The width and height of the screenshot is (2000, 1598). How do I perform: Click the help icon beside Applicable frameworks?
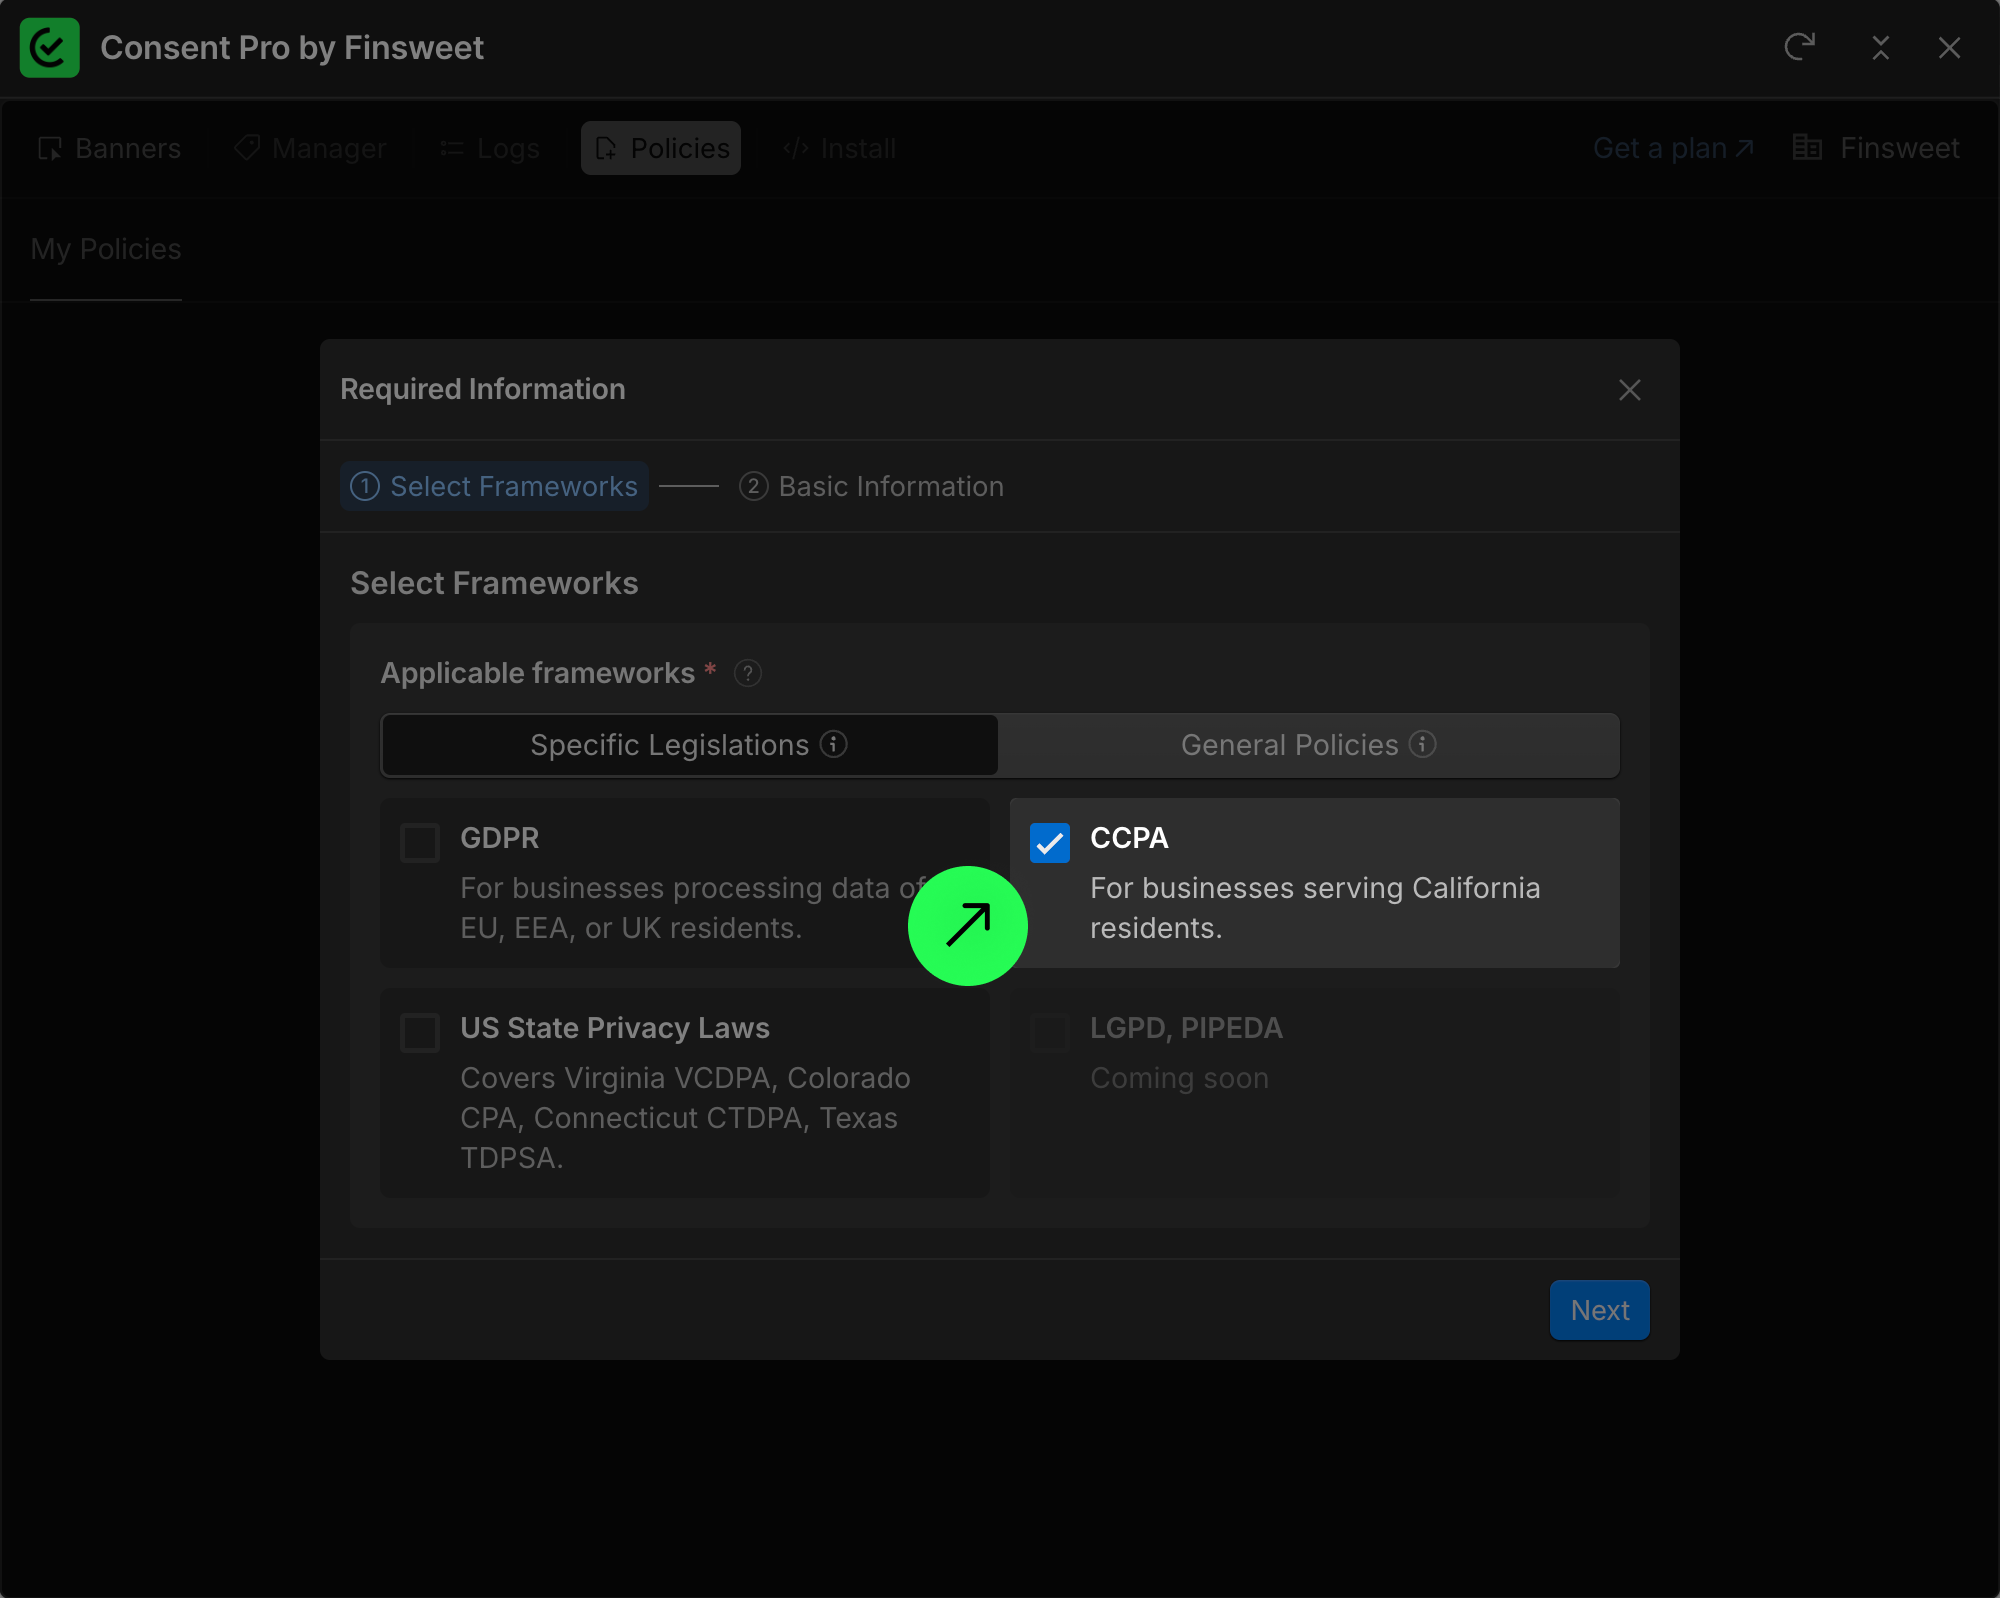click(748, 673)
